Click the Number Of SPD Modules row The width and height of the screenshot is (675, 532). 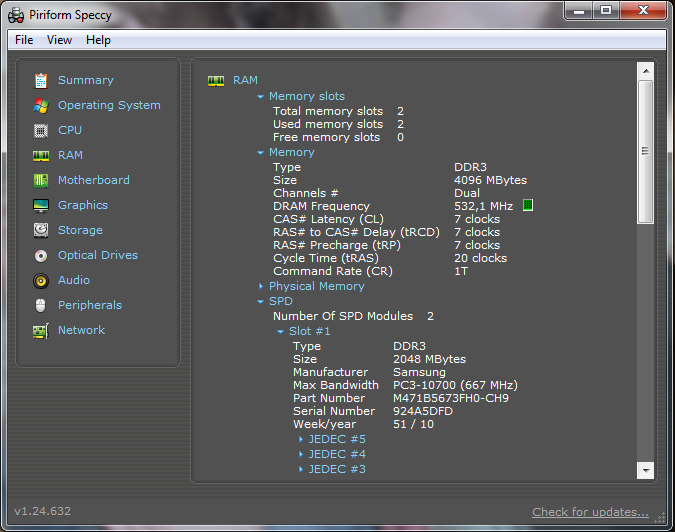pos(353,316)
